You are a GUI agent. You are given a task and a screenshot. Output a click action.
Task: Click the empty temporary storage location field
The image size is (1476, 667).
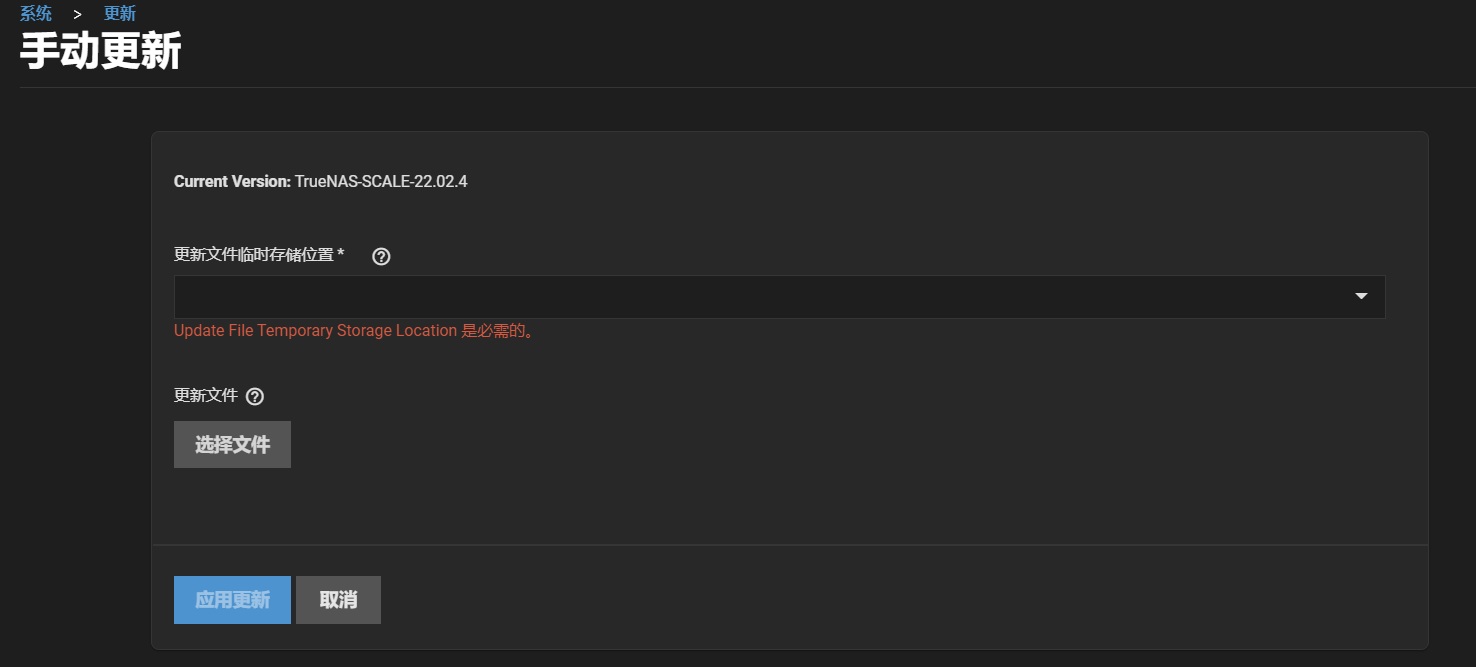click(x=760, y=297)
